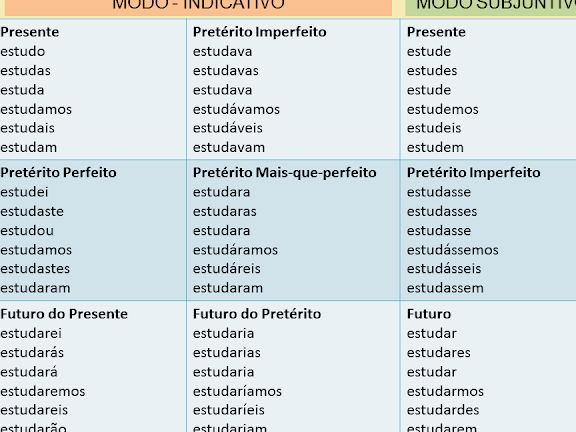Click the Pretérito Perfeito heading
576x432 pixels.
[x=58, y=173]
